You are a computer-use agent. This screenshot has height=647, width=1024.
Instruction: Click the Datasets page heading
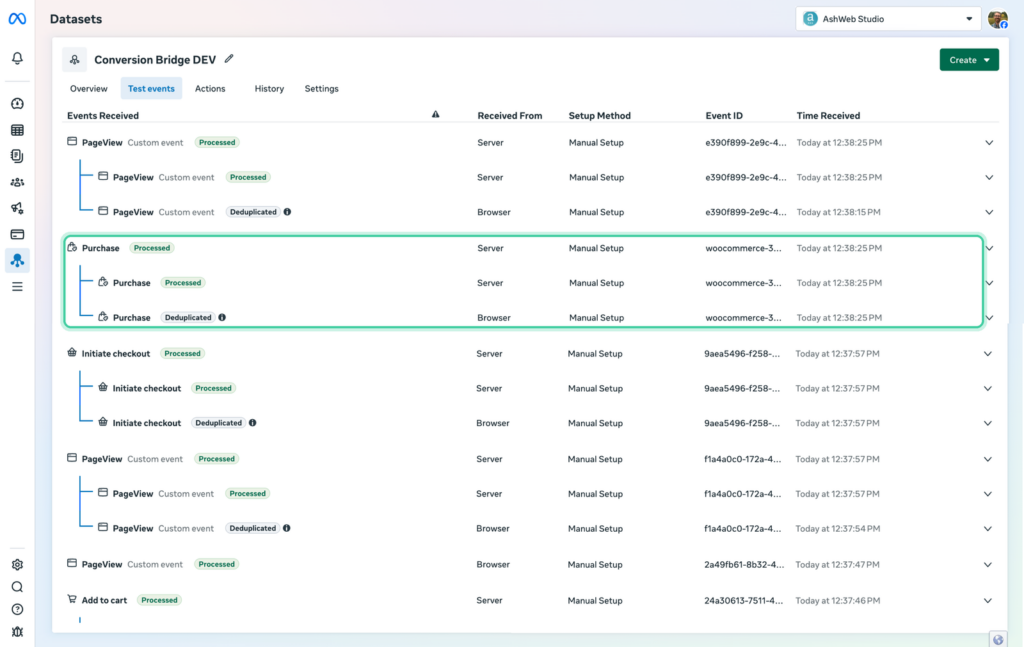76,19
